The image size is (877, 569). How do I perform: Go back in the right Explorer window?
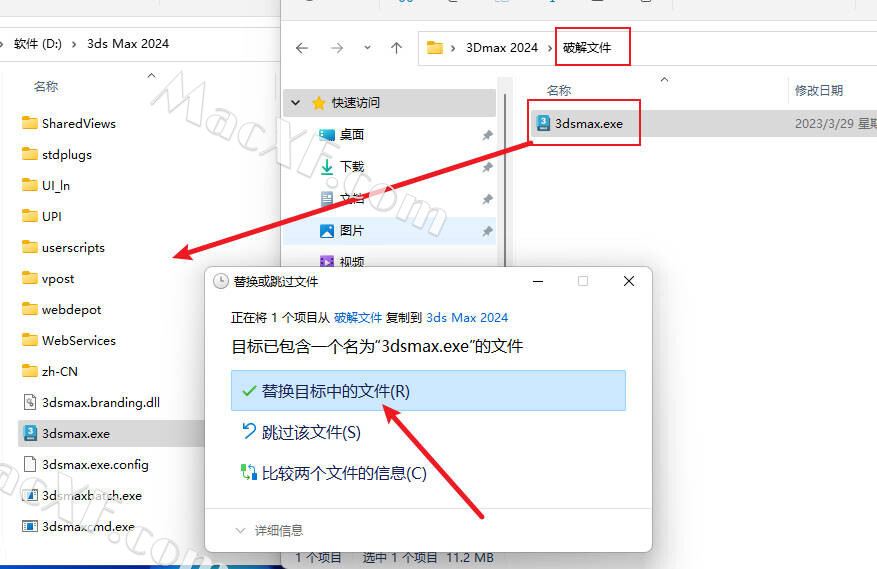[x=302, y=48]
